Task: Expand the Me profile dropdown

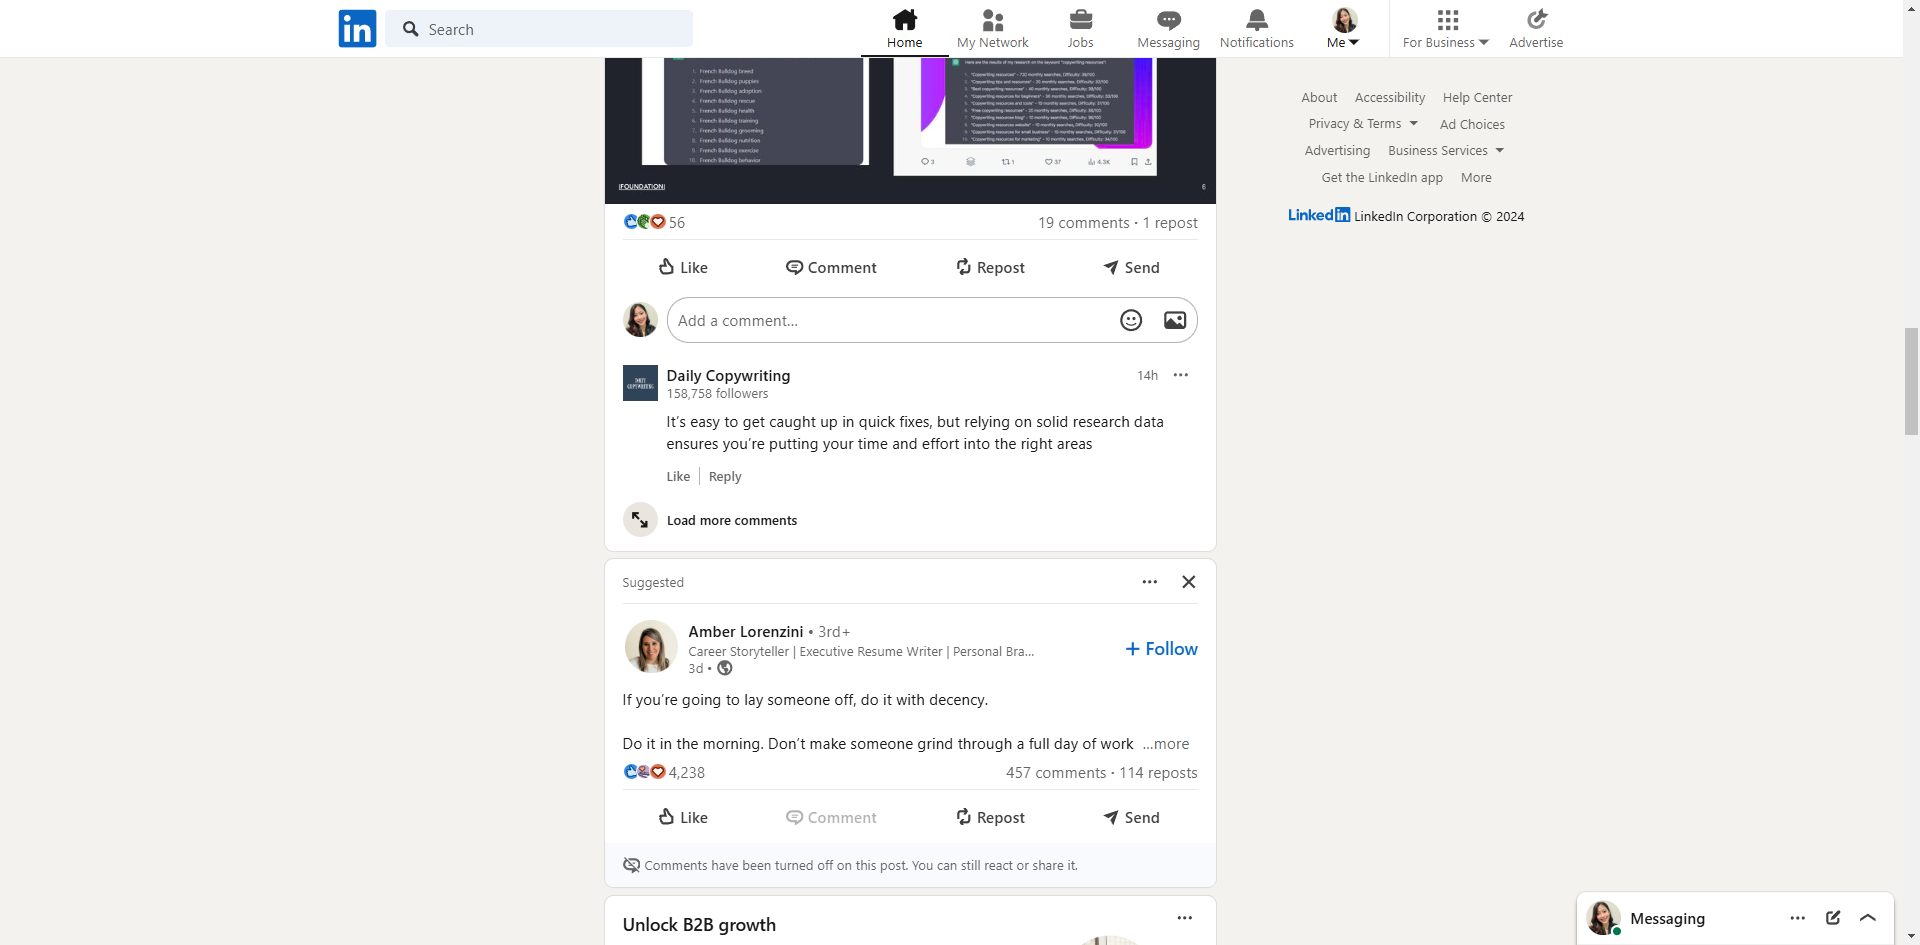Action: tap(1344, 29)
